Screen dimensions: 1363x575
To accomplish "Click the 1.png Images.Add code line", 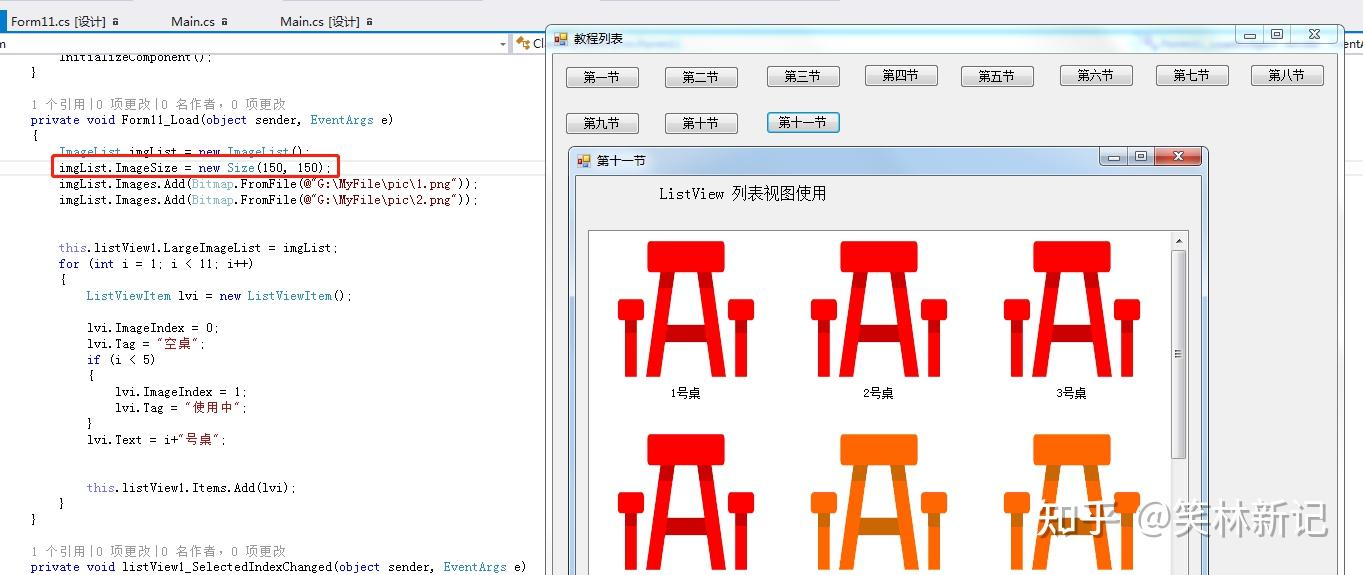I will pos(268,184).
